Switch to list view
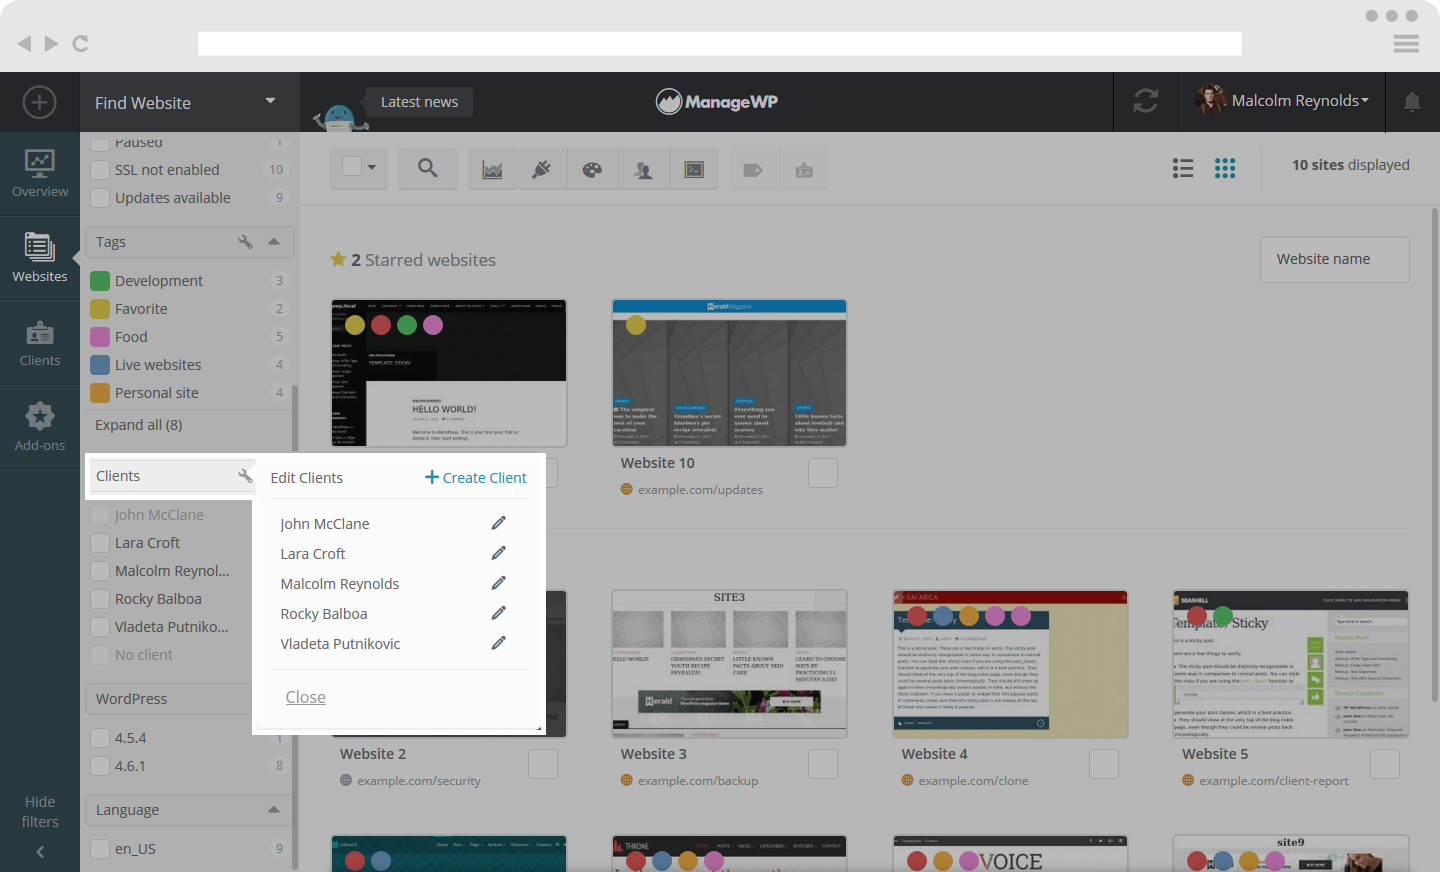 (1183, 168)
